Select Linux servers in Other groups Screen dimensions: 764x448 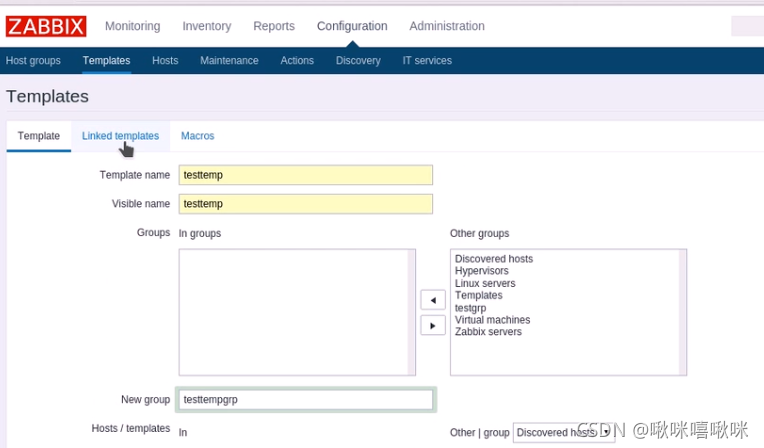click(x=485, y=283)
